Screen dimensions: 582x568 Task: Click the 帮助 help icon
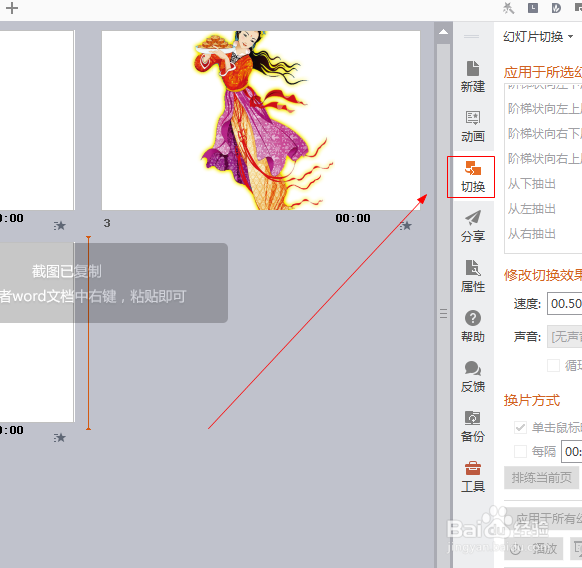pos(473,327)
